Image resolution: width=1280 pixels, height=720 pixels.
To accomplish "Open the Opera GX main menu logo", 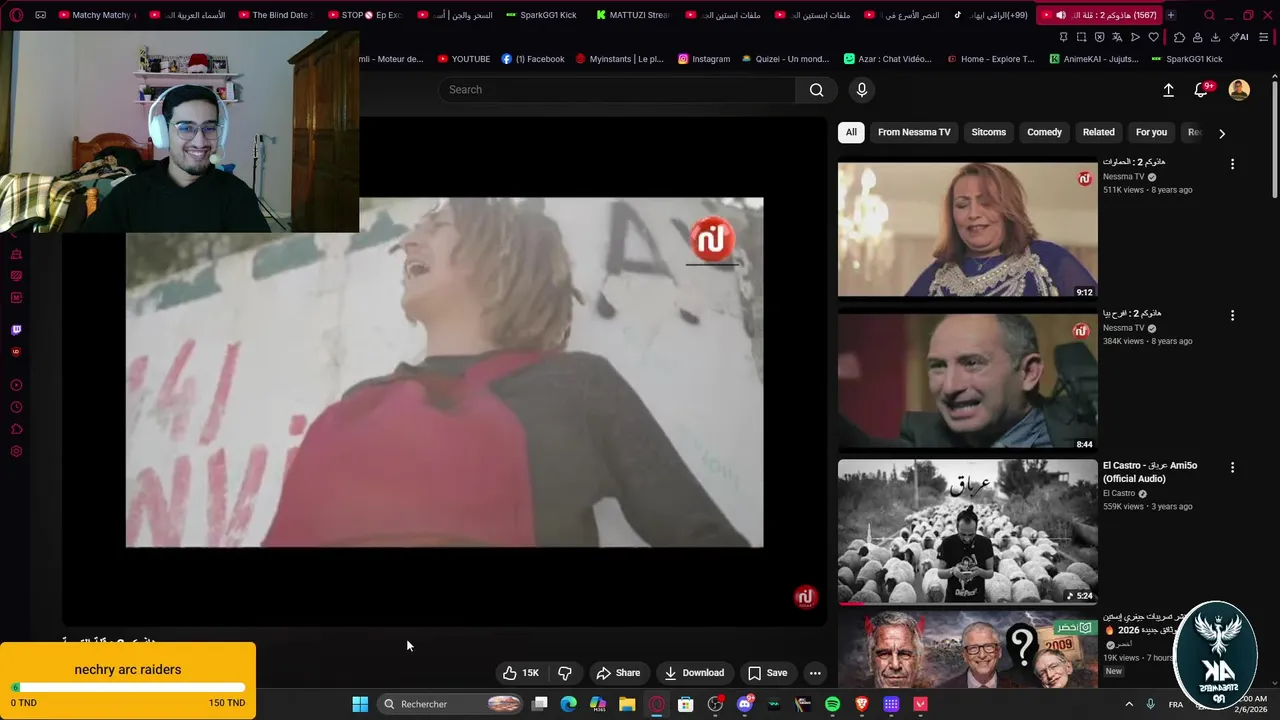I will (x=14, y=15).
